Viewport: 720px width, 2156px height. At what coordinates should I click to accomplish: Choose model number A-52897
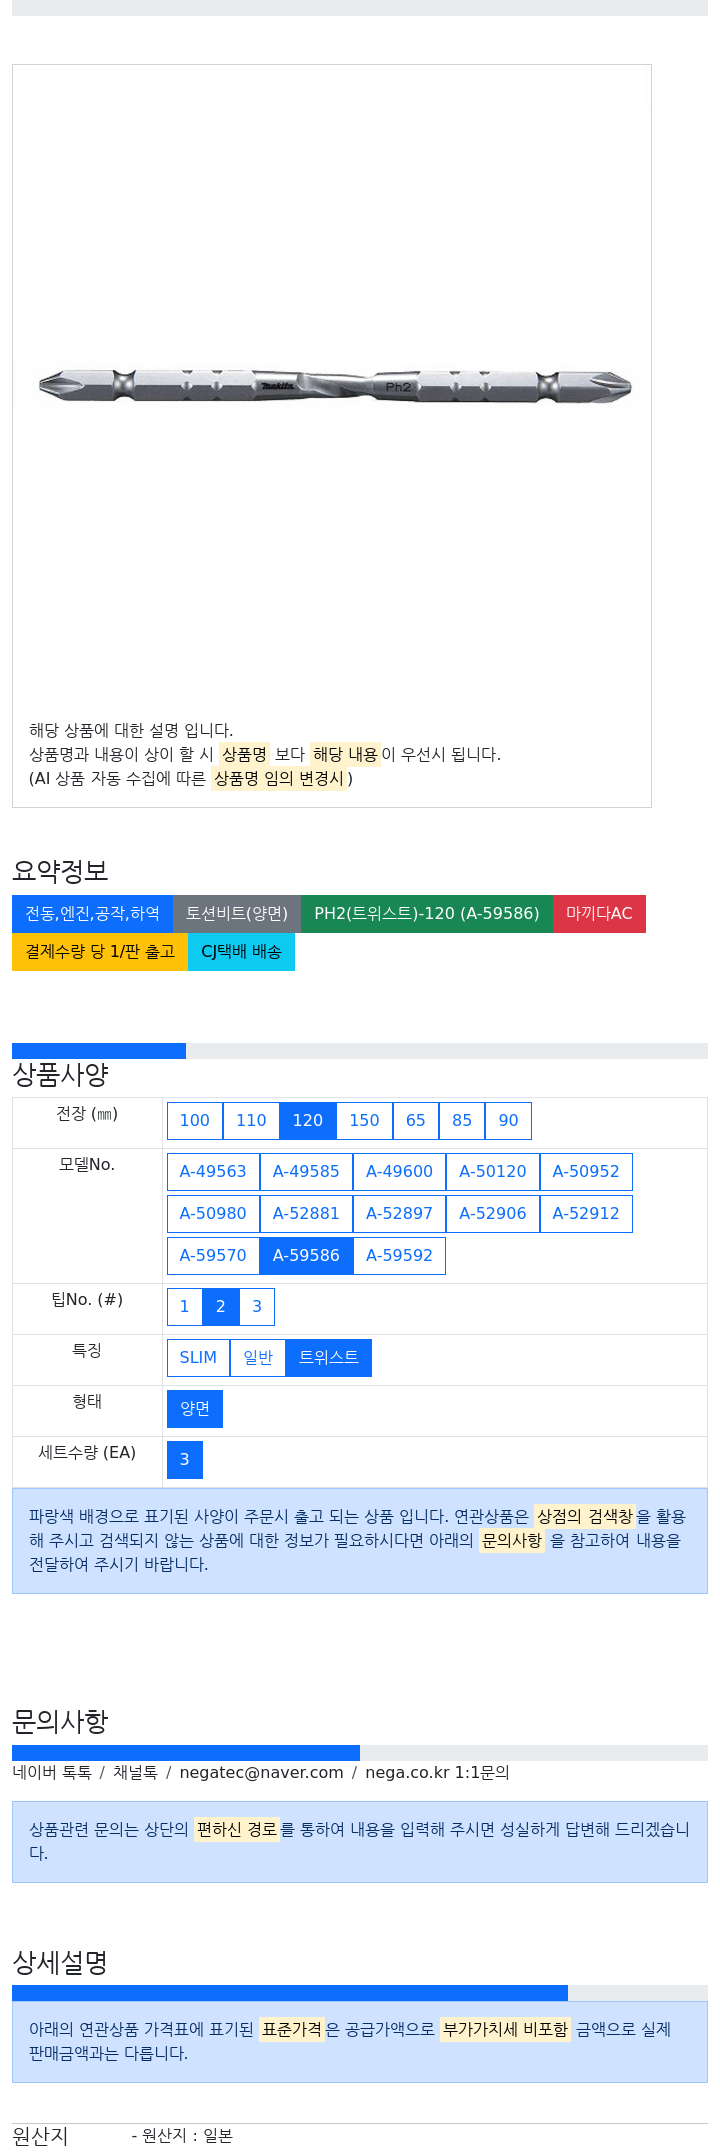[399, 1214]
